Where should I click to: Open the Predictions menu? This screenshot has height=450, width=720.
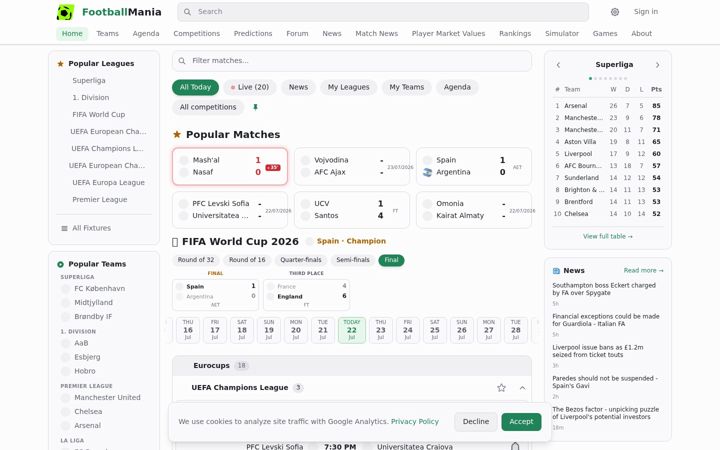point(253,34)
